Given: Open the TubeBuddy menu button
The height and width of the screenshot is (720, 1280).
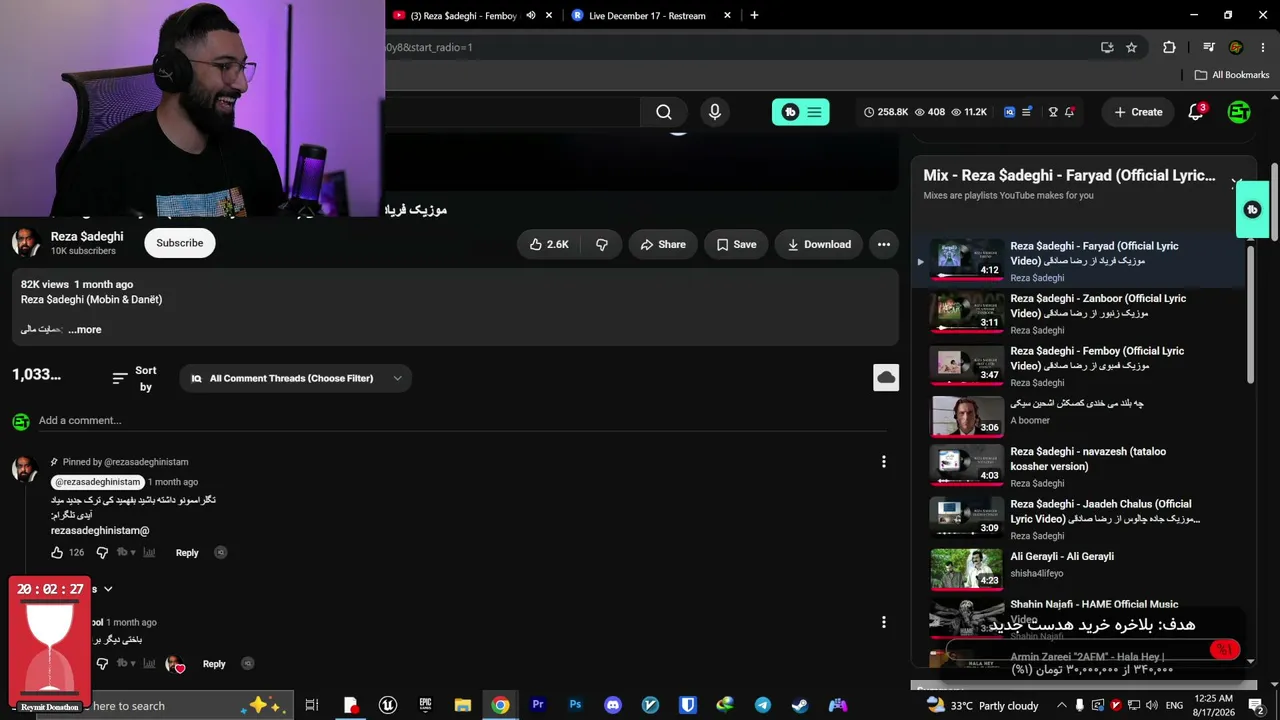Looking at the screenshot, I should (800, 112).
